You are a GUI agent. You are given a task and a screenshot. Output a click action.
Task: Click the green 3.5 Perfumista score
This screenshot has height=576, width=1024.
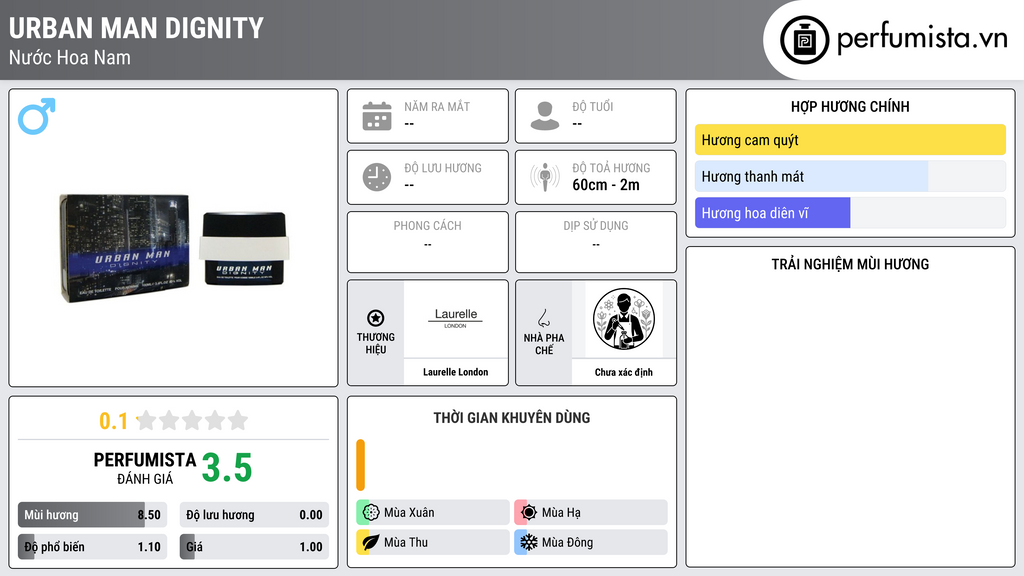pyautogui.click(x=227, y=468)
